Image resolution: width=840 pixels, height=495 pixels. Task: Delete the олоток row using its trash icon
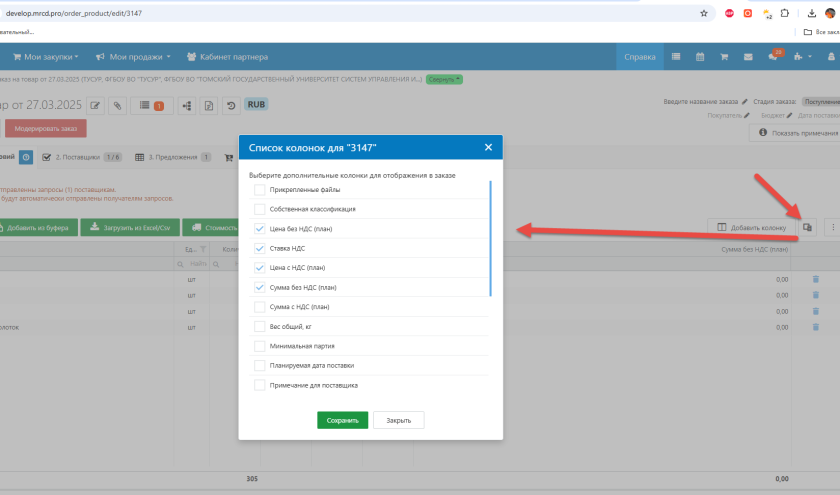coord(815,327)
